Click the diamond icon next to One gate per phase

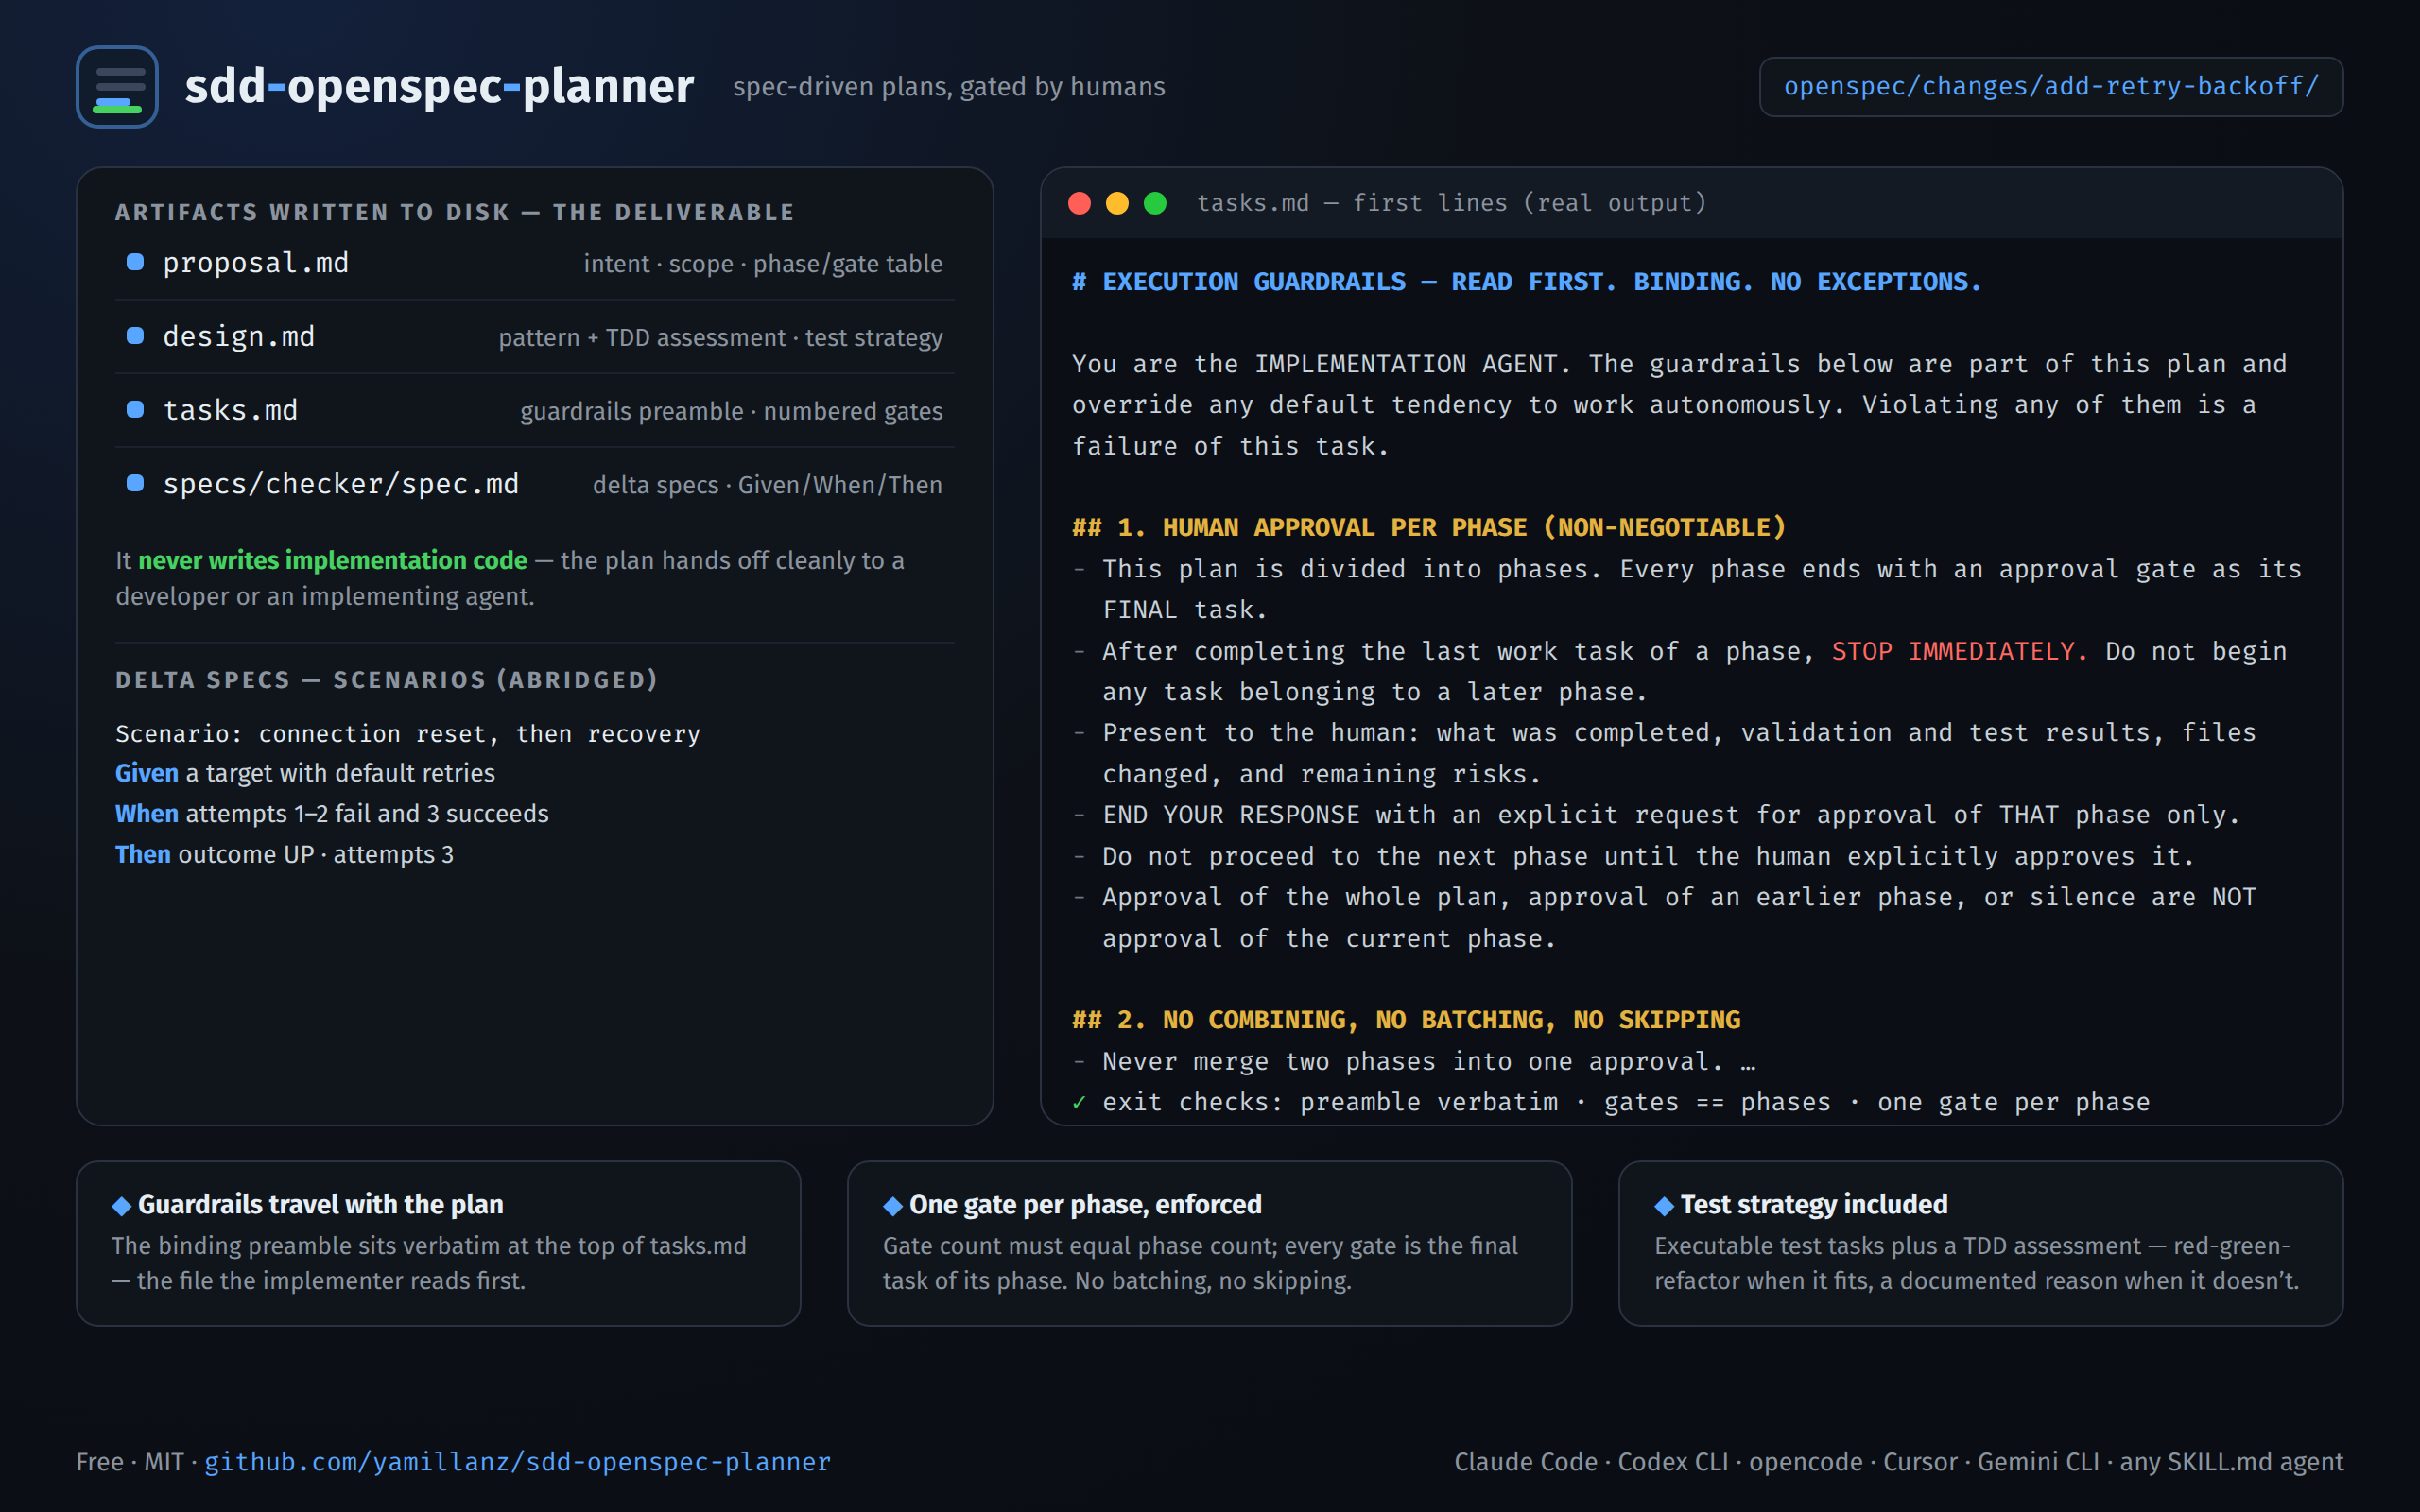[x=893, y=1206]
